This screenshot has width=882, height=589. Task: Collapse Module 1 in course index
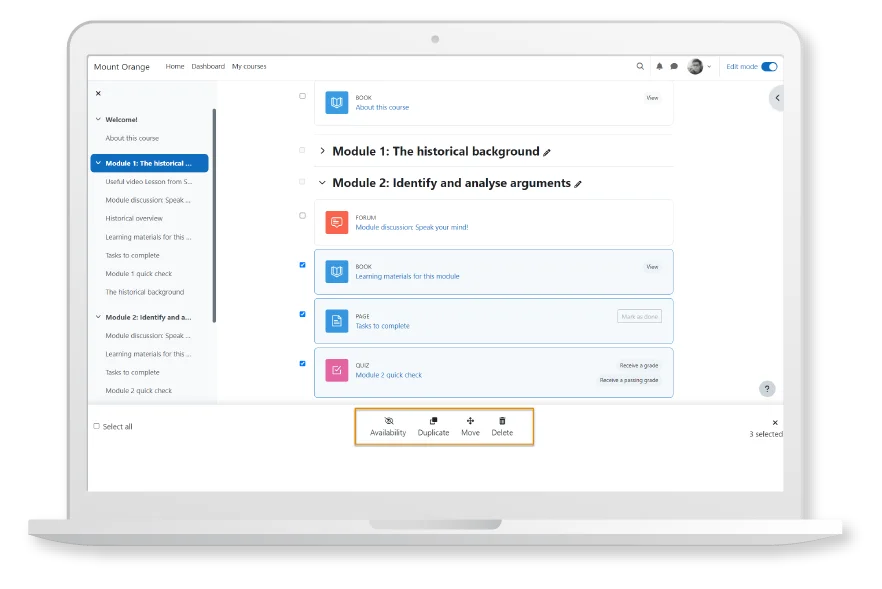98,163
